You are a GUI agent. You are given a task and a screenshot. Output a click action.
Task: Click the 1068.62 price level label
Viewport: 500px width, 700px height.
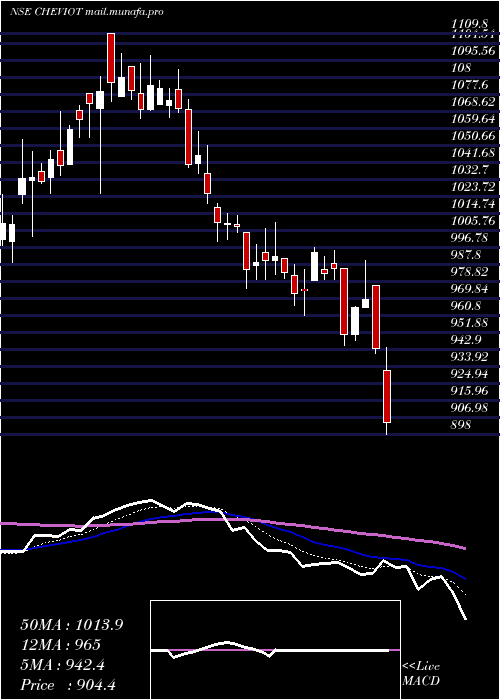pos(473,101)
